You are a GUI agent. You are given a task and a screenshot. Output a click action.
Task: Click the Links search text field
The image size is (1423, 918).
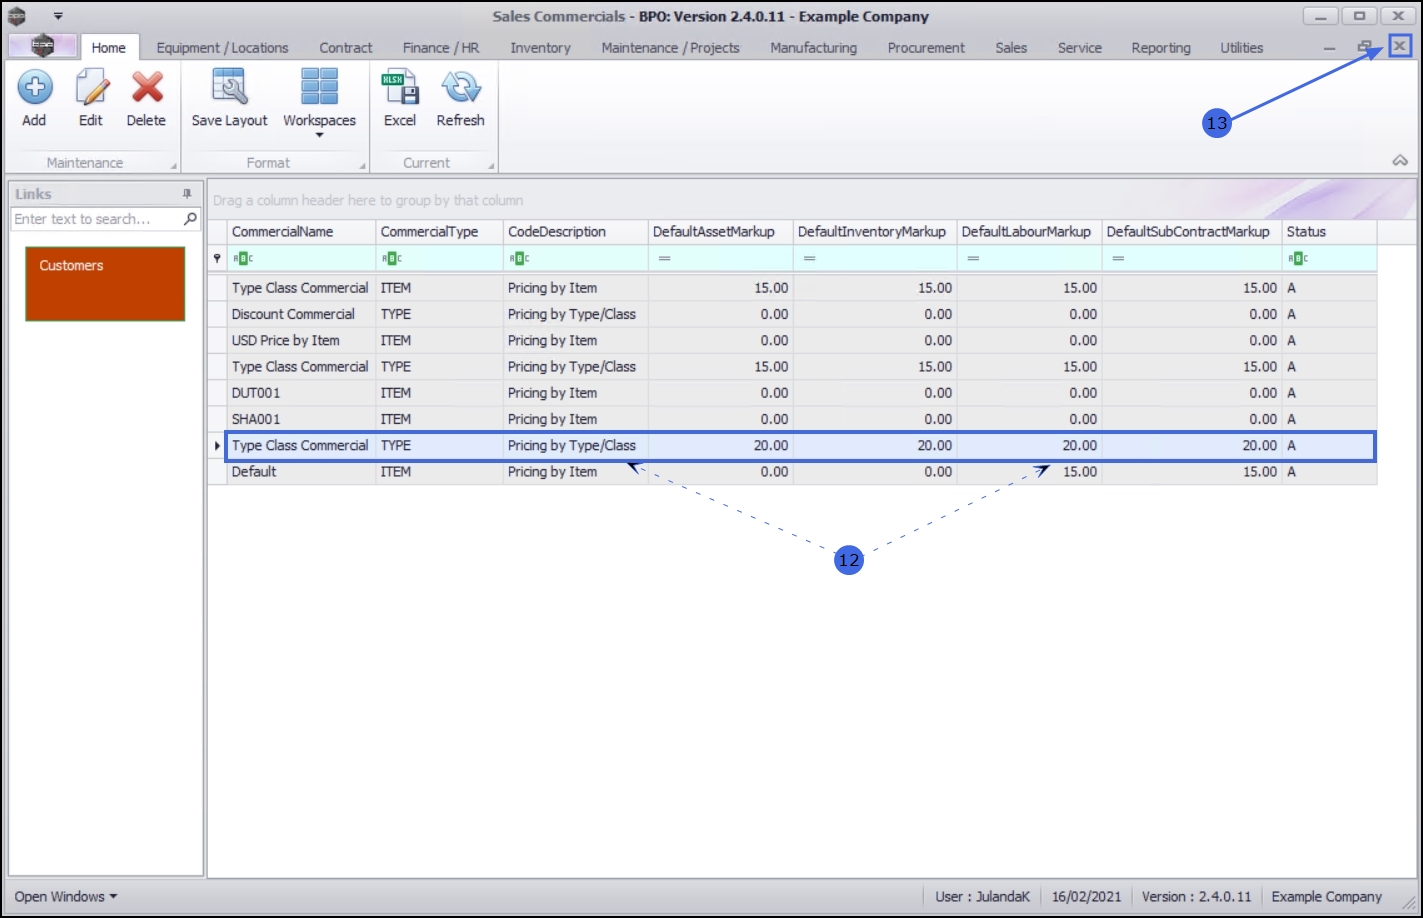point(95,219)
